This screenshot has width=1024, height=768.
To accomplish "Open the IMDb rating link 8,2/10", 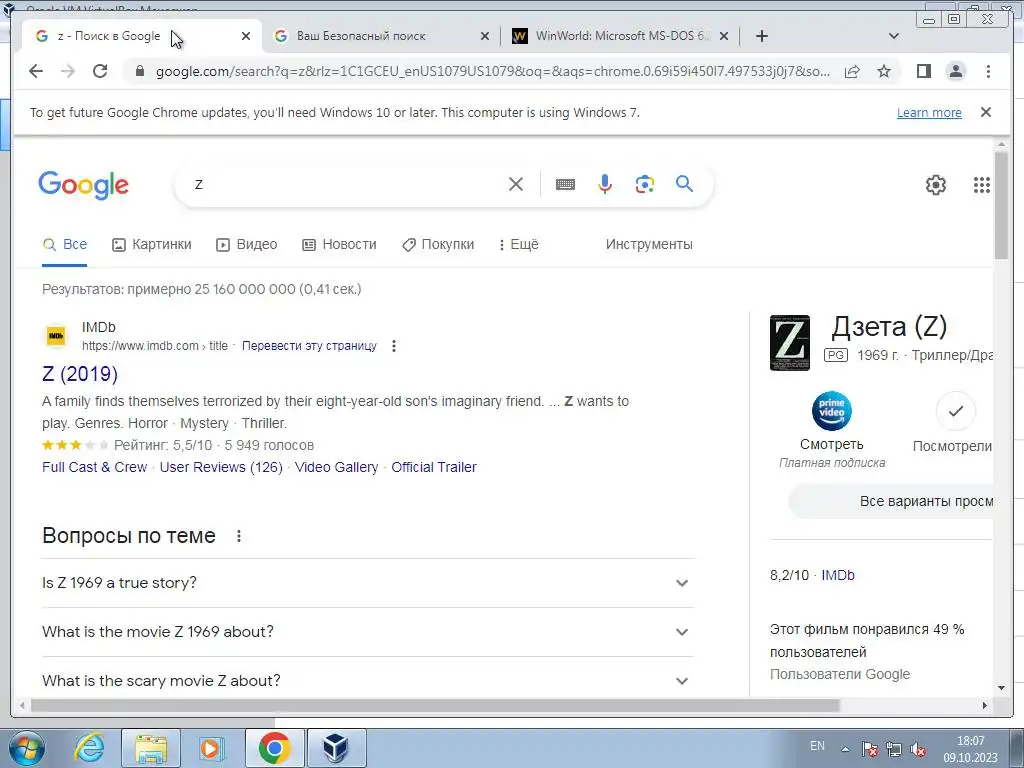I will [x=838, y=575].
